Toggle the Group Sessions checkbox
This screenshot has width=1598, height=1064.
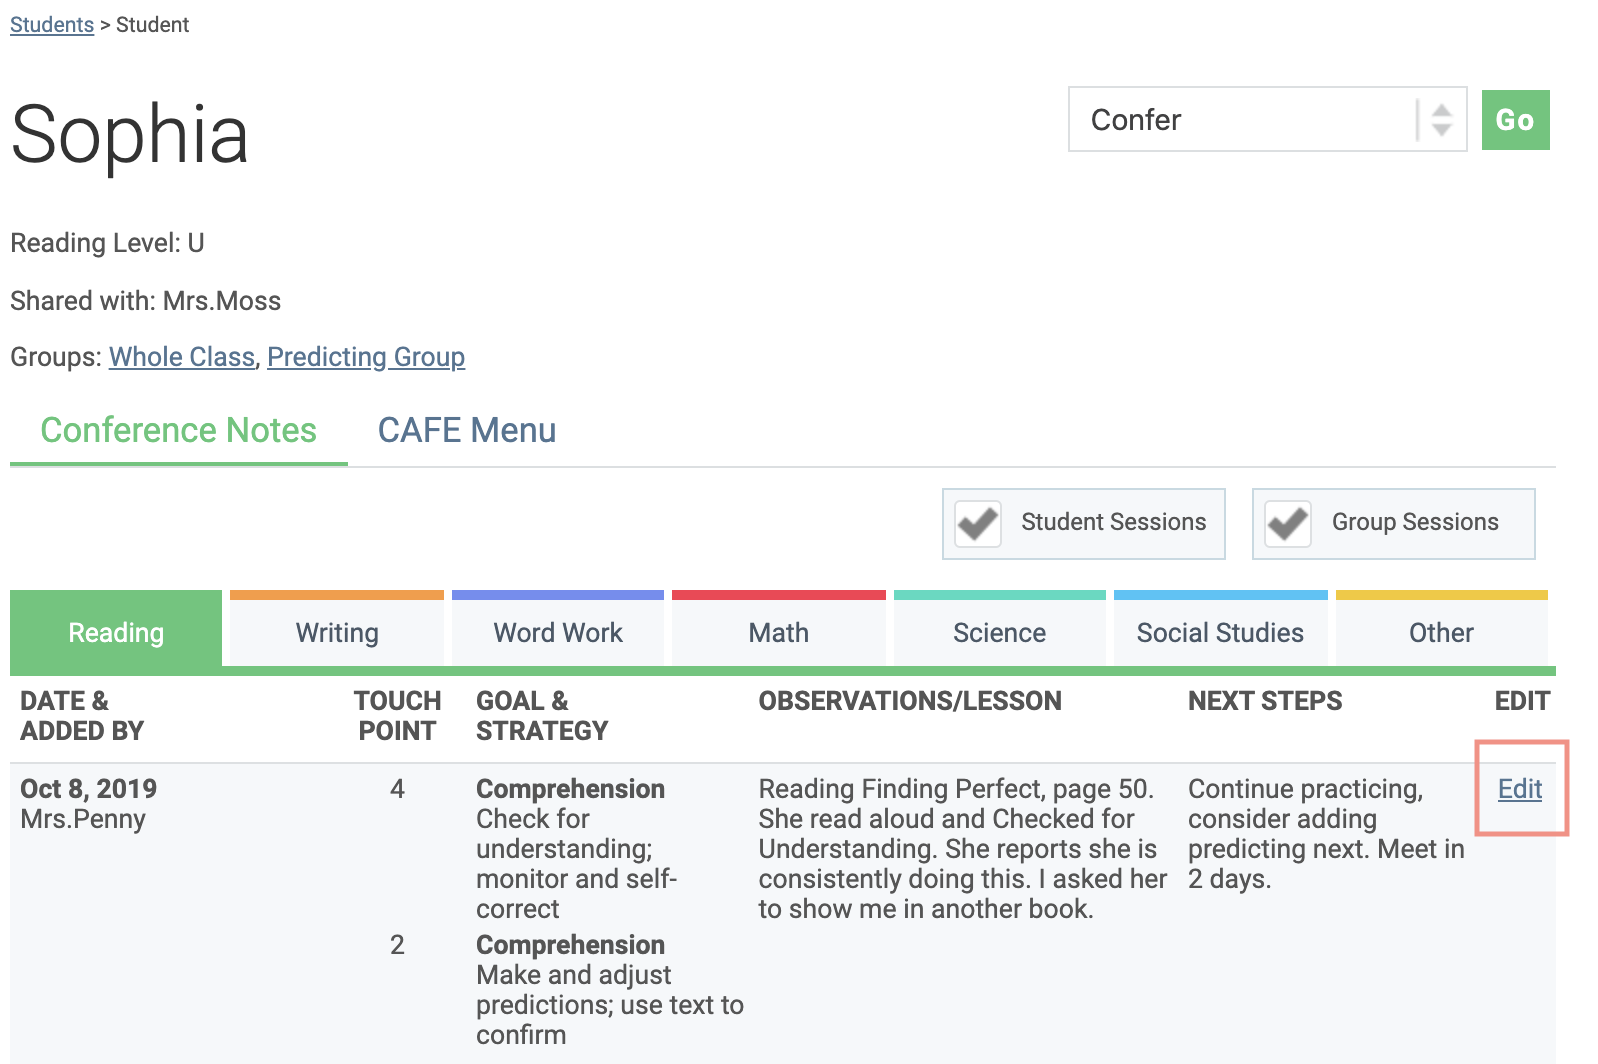[1288, 523]
